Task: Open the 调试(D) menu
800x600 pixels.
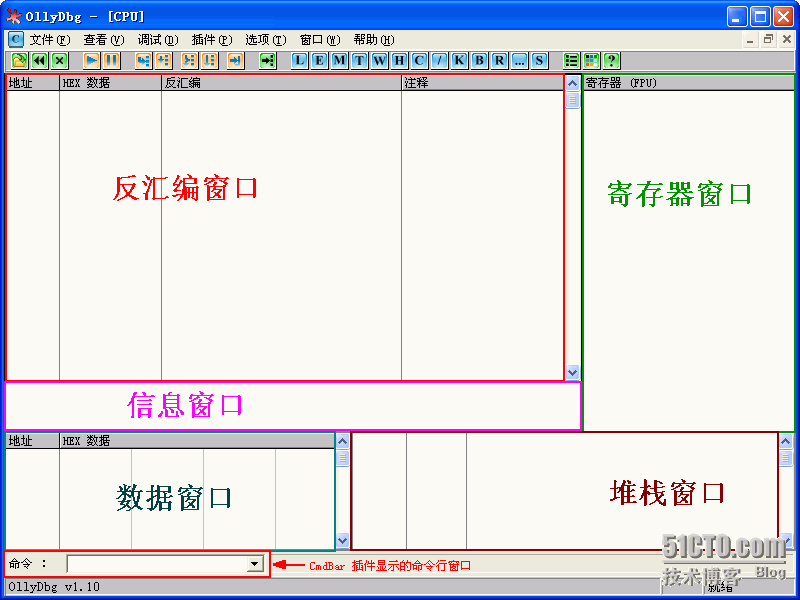Action: (158, 40)
